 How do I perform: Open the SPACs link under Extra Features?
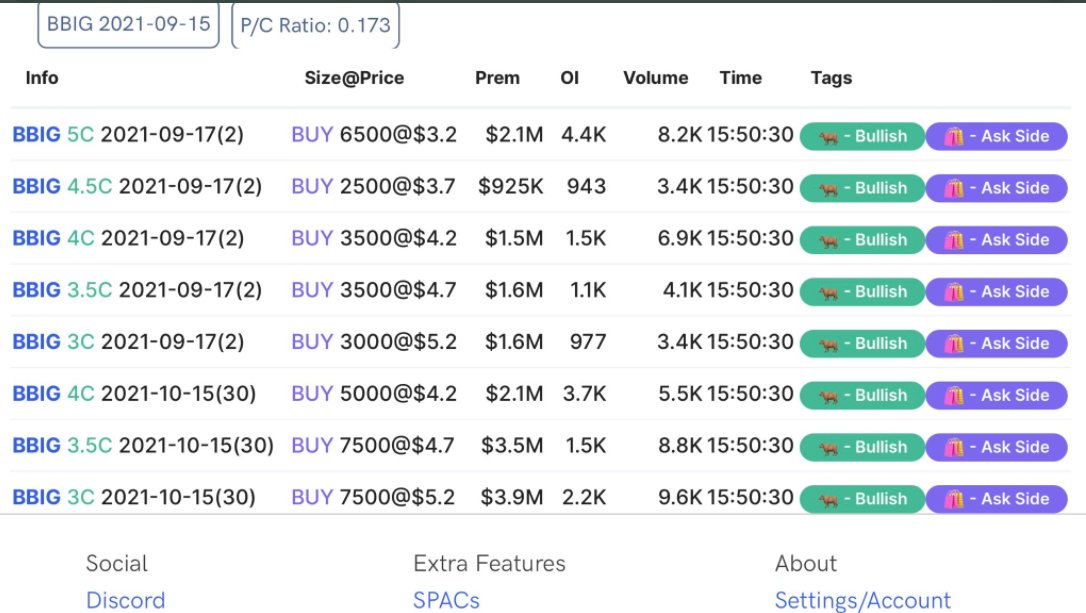coord(446,601)
